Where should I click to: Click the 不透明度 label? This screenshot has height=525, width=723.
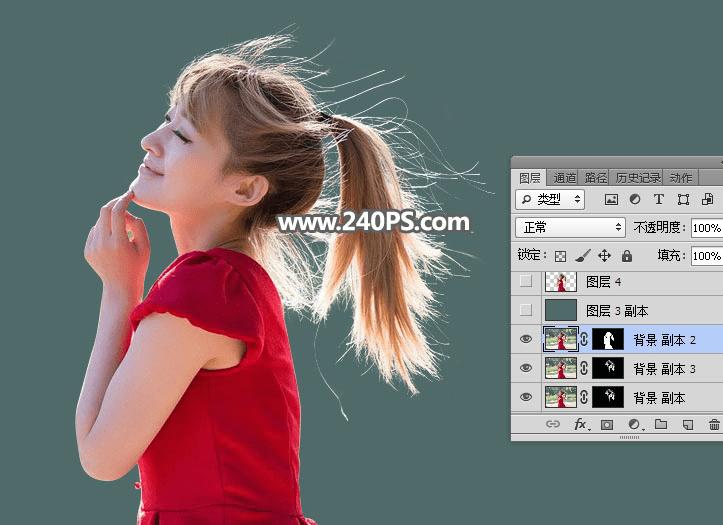pyautogui.click(x=659, y=227)
